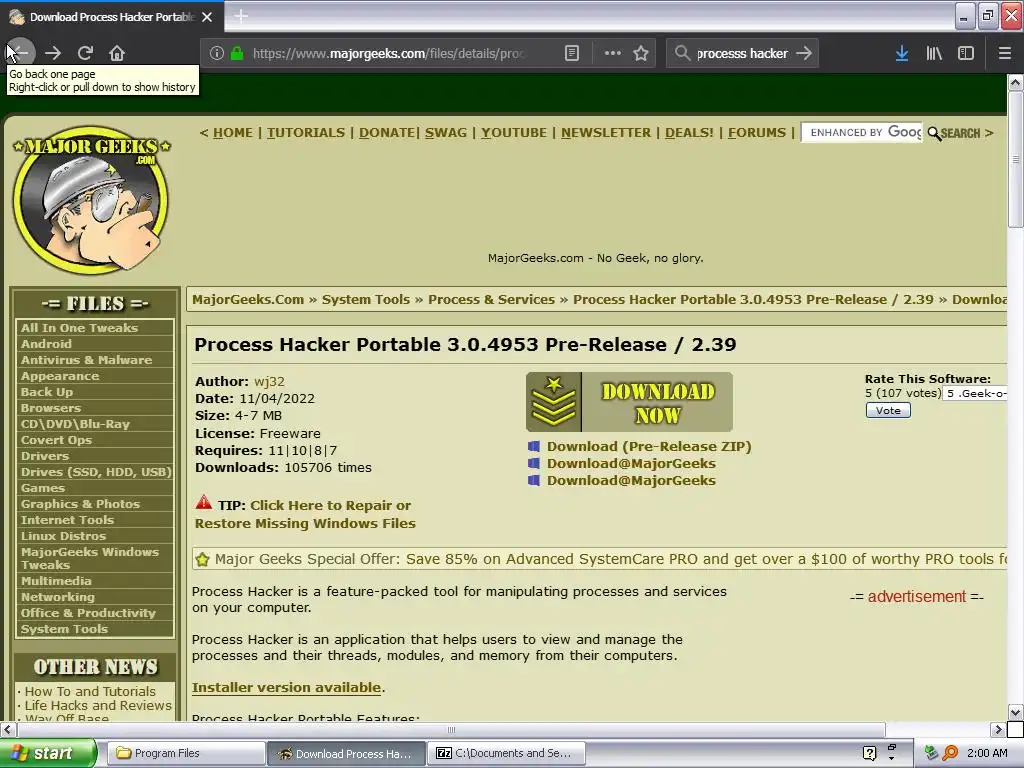Viewport: 1024px width, 768px height.
Task: Reload the current page
Action: pos(85,53)
